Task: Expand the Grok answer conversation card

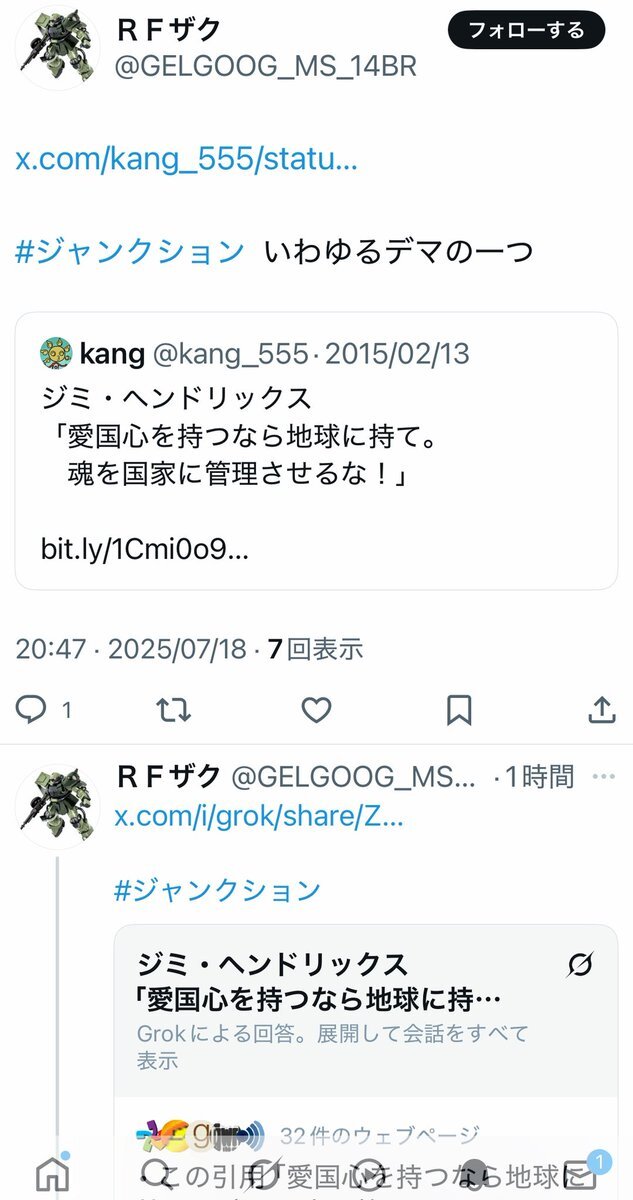Action: 366,1010
